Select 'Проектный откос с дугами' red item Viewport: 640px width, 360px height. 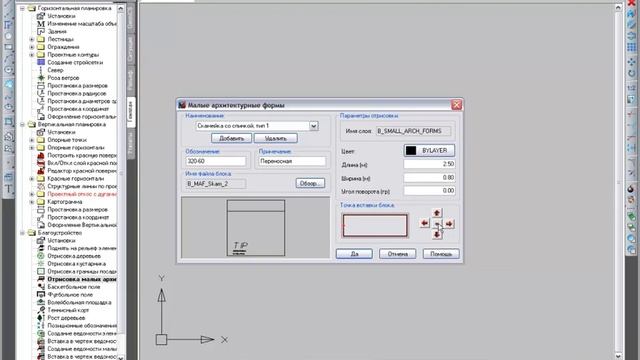82,194
